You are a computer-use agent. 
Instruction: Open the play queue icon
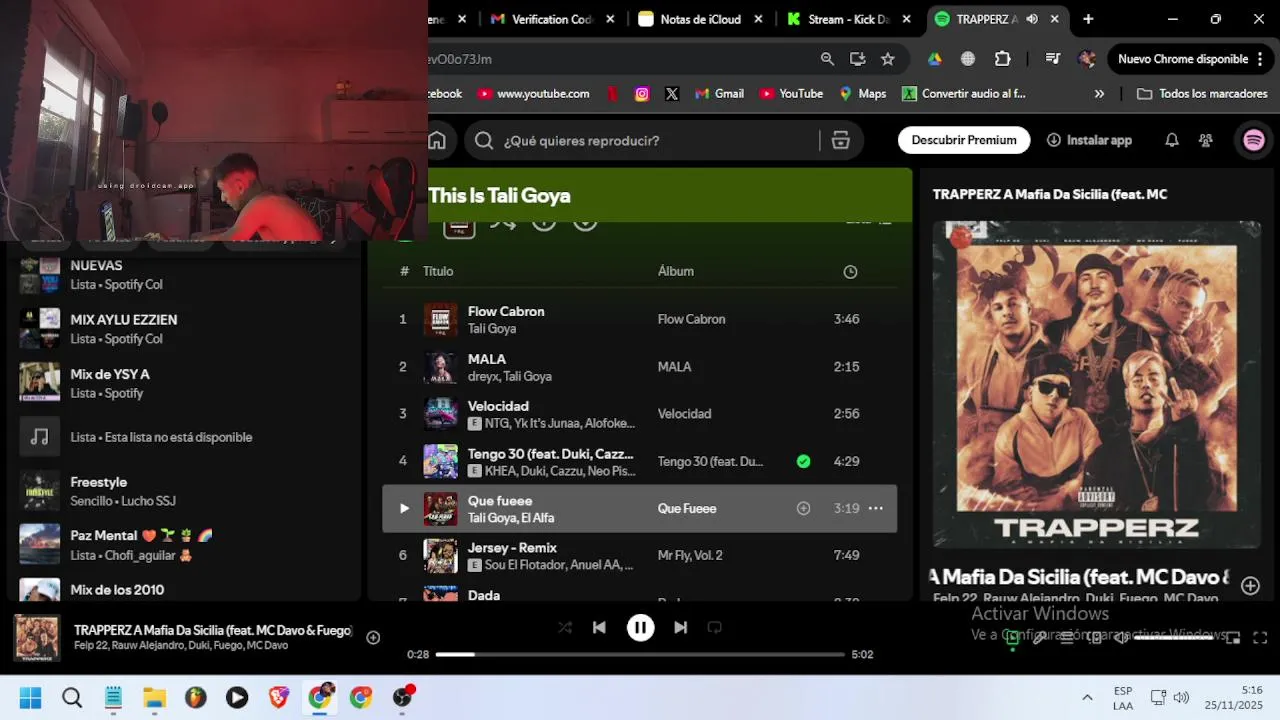pyautogui.click(x=1067, y=637)
